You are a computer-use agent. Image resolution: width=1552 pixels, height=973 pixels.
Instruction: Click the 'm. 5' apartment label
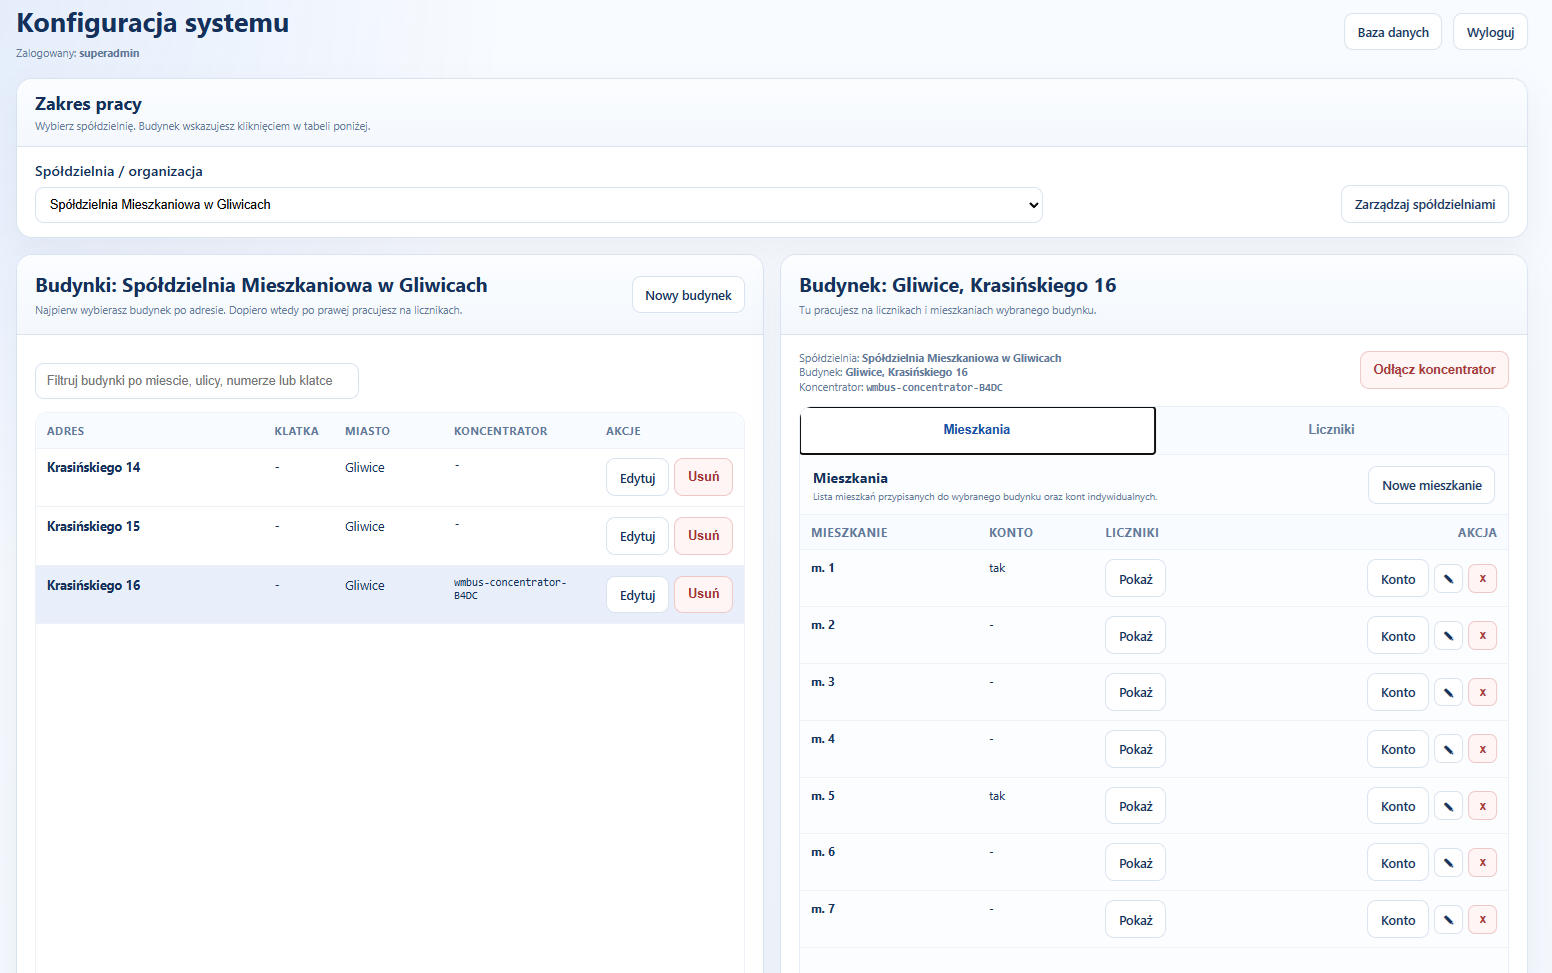(x=823, y=796)
